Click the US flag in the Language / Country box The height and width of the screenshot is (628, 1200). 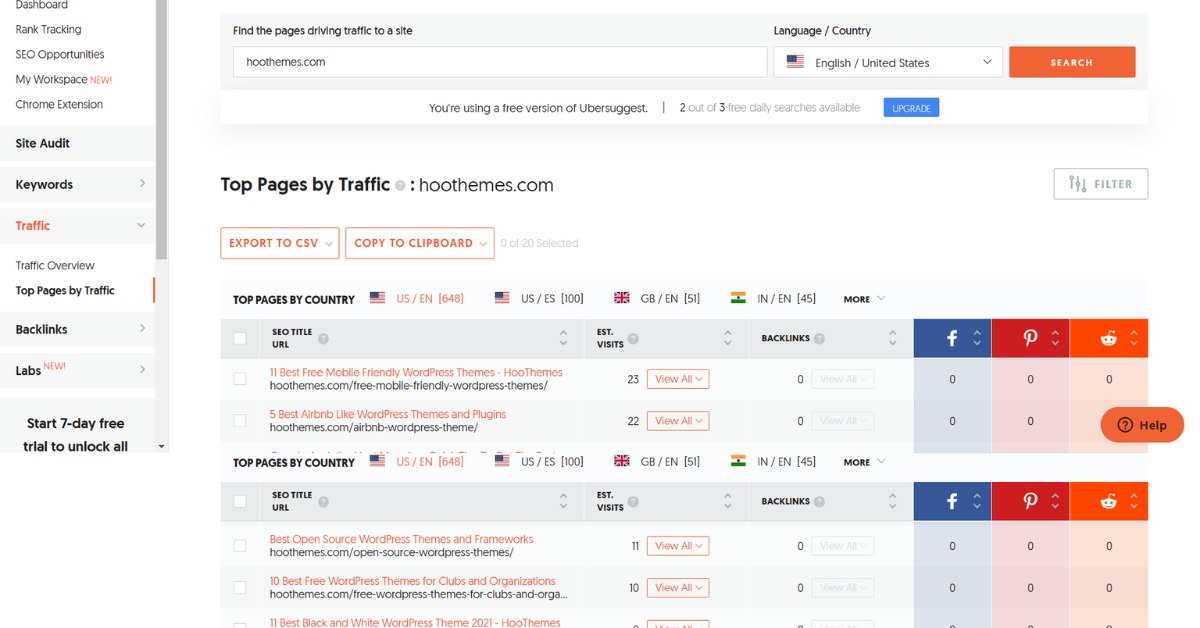[x=795, y=62]
